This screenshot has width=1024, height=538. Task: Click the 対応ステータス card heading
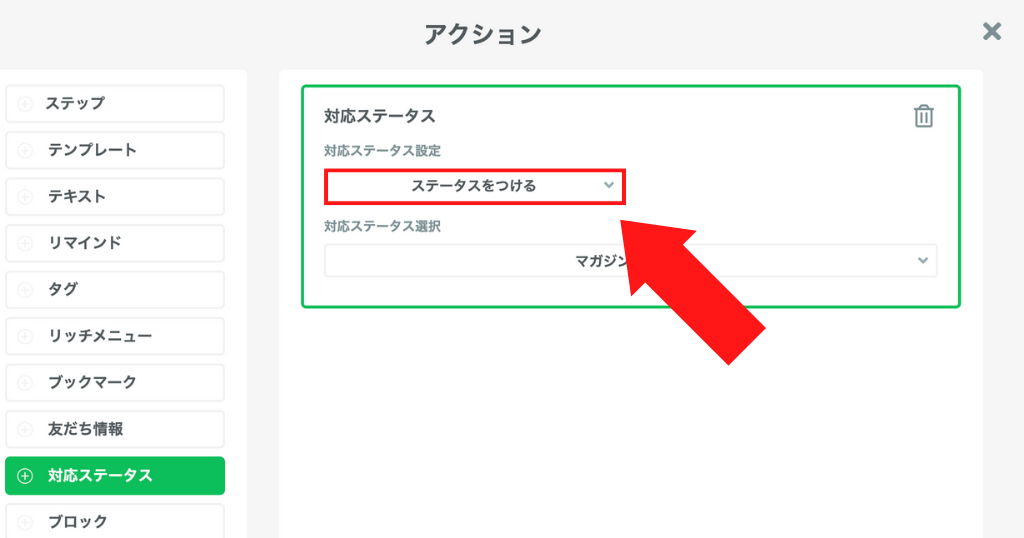point(379,116)
